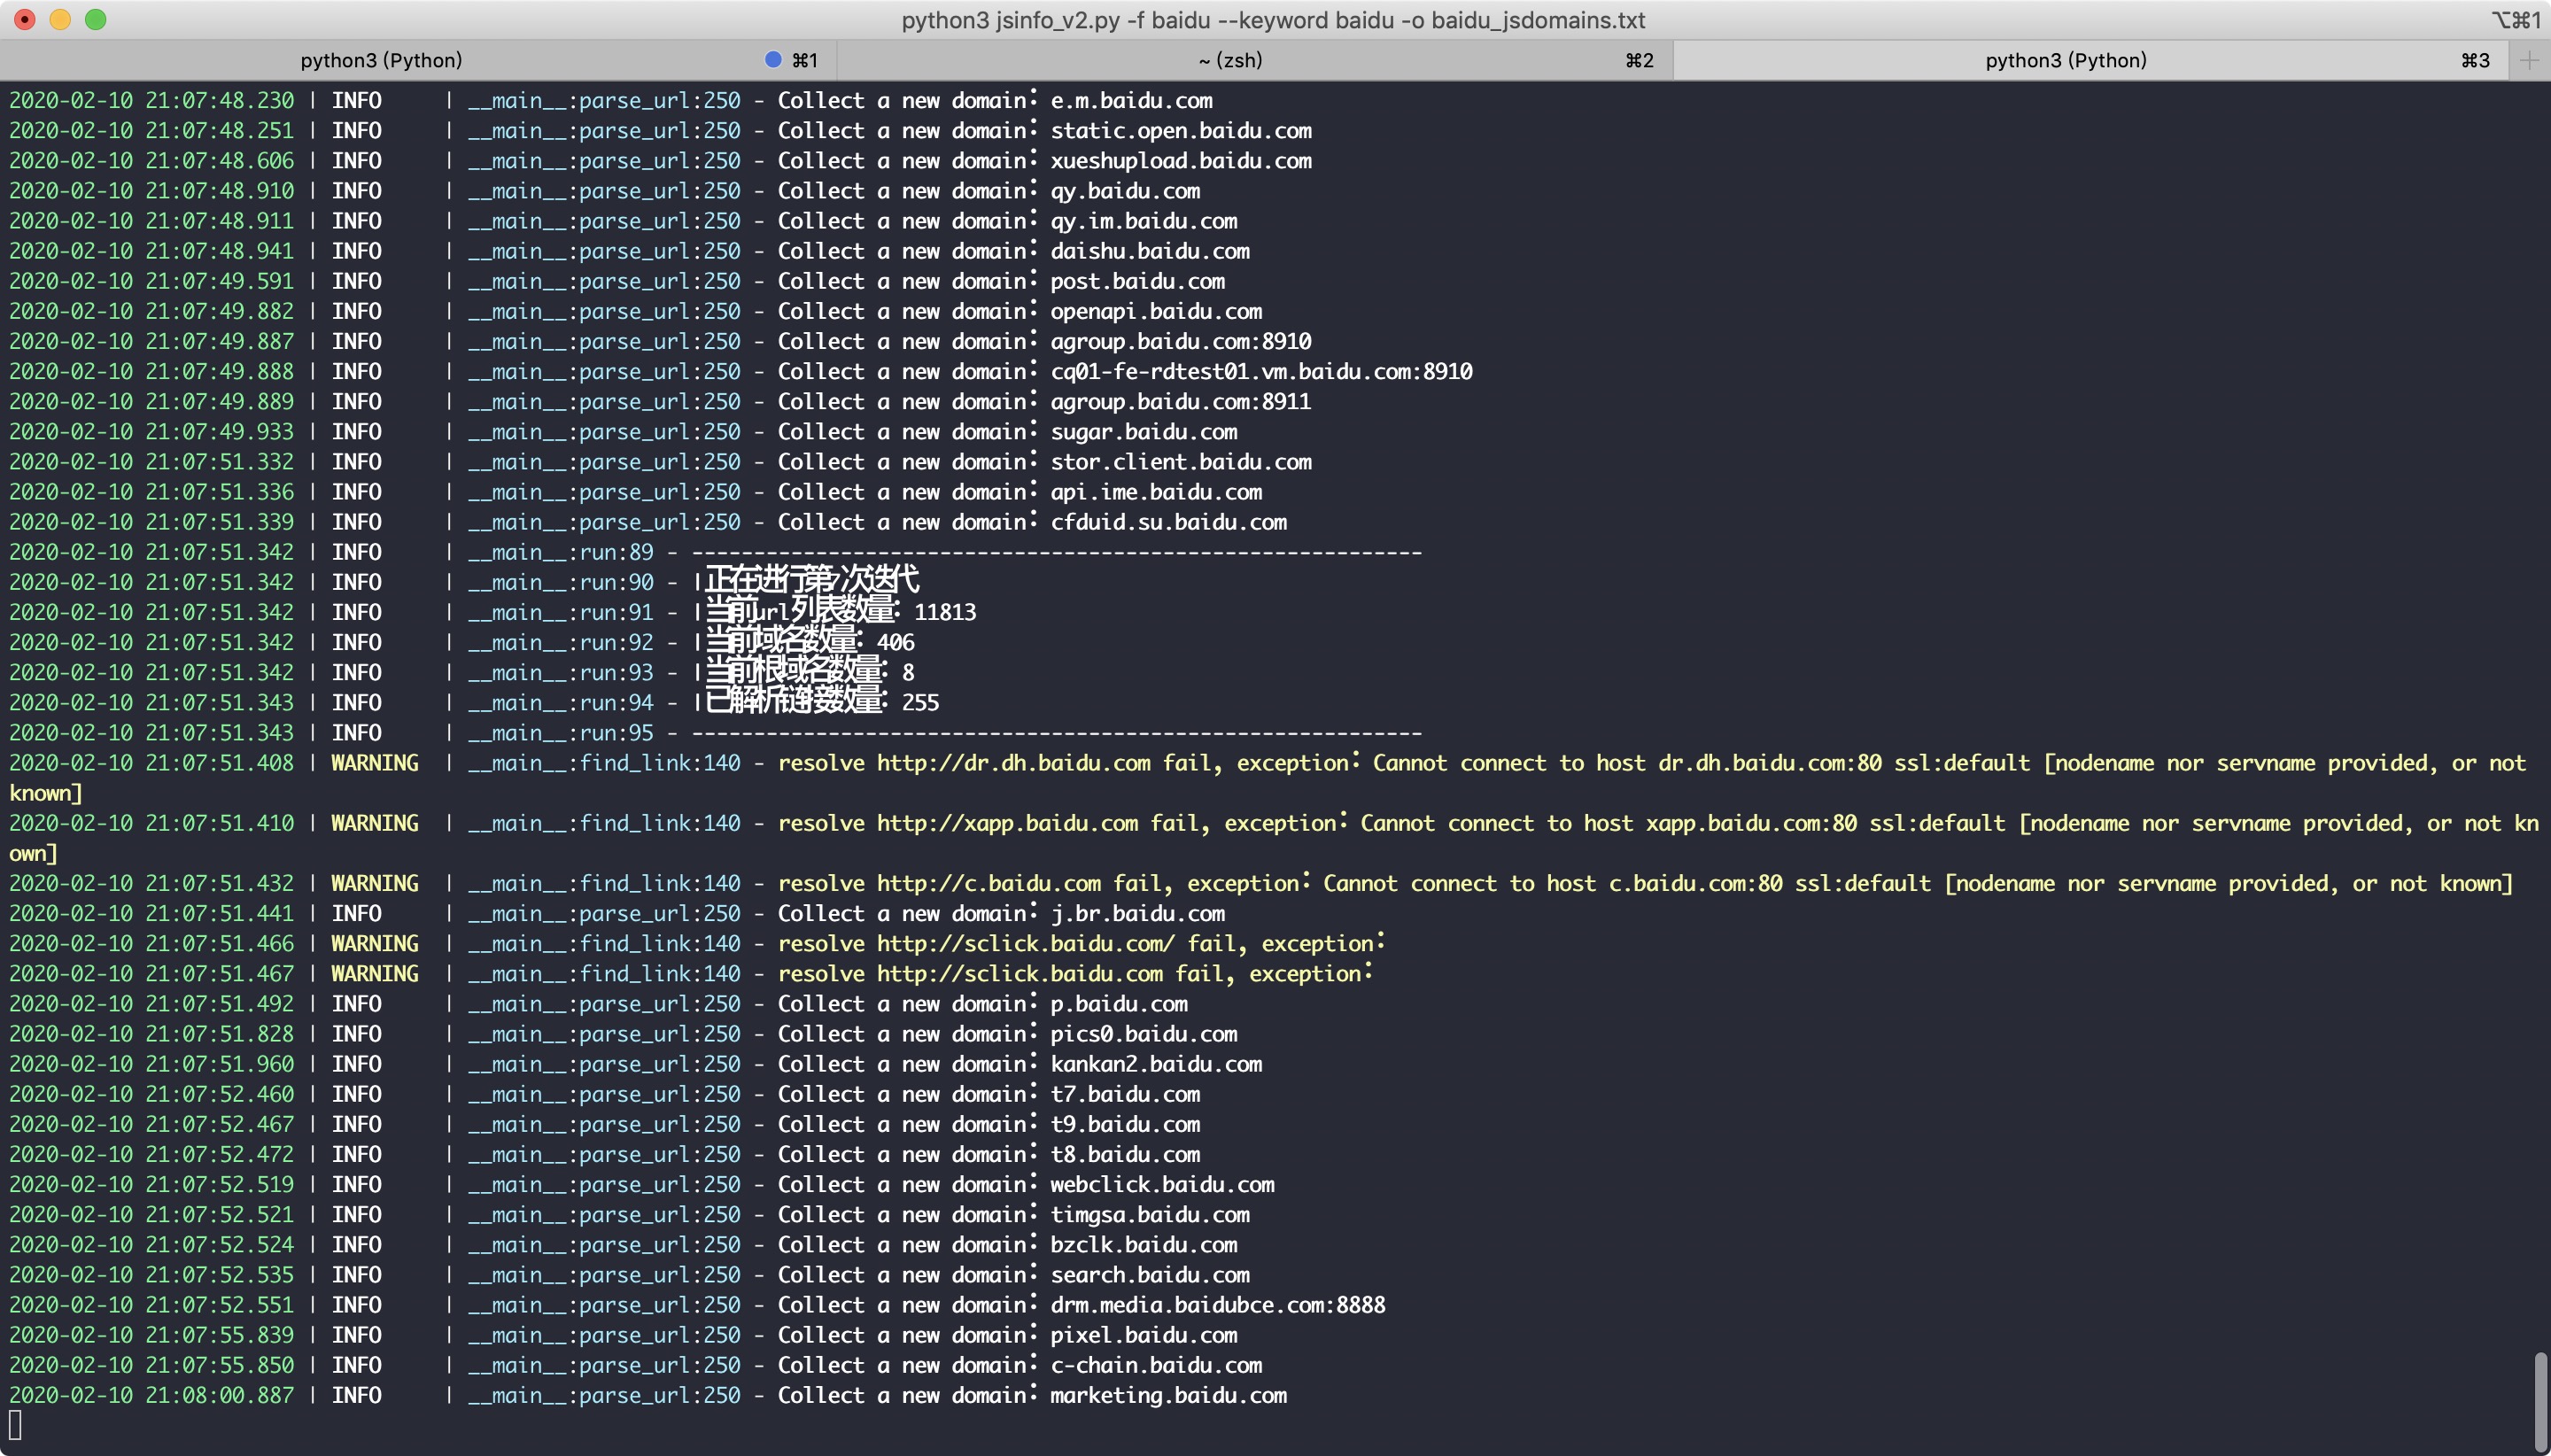Click the marketing.baidu.com domain text
Image resolution: width=2551 pixels, height=1456 pixels.
[x=1168, y=1395]
